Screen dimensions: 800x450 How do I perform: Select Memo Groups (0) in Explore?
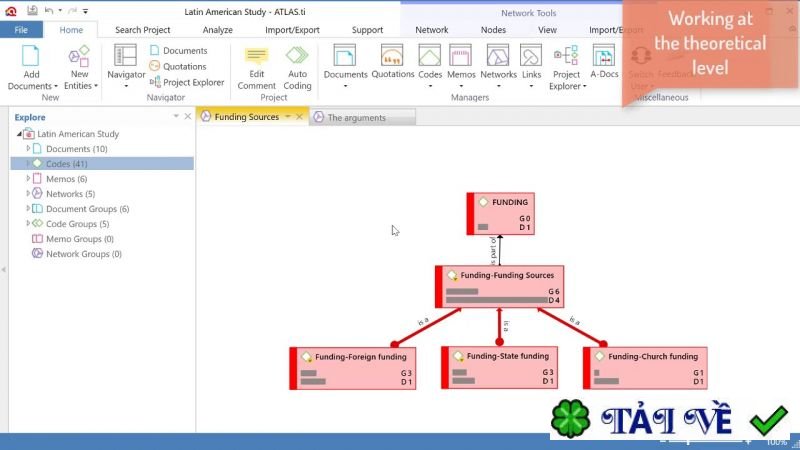point(73,239)
